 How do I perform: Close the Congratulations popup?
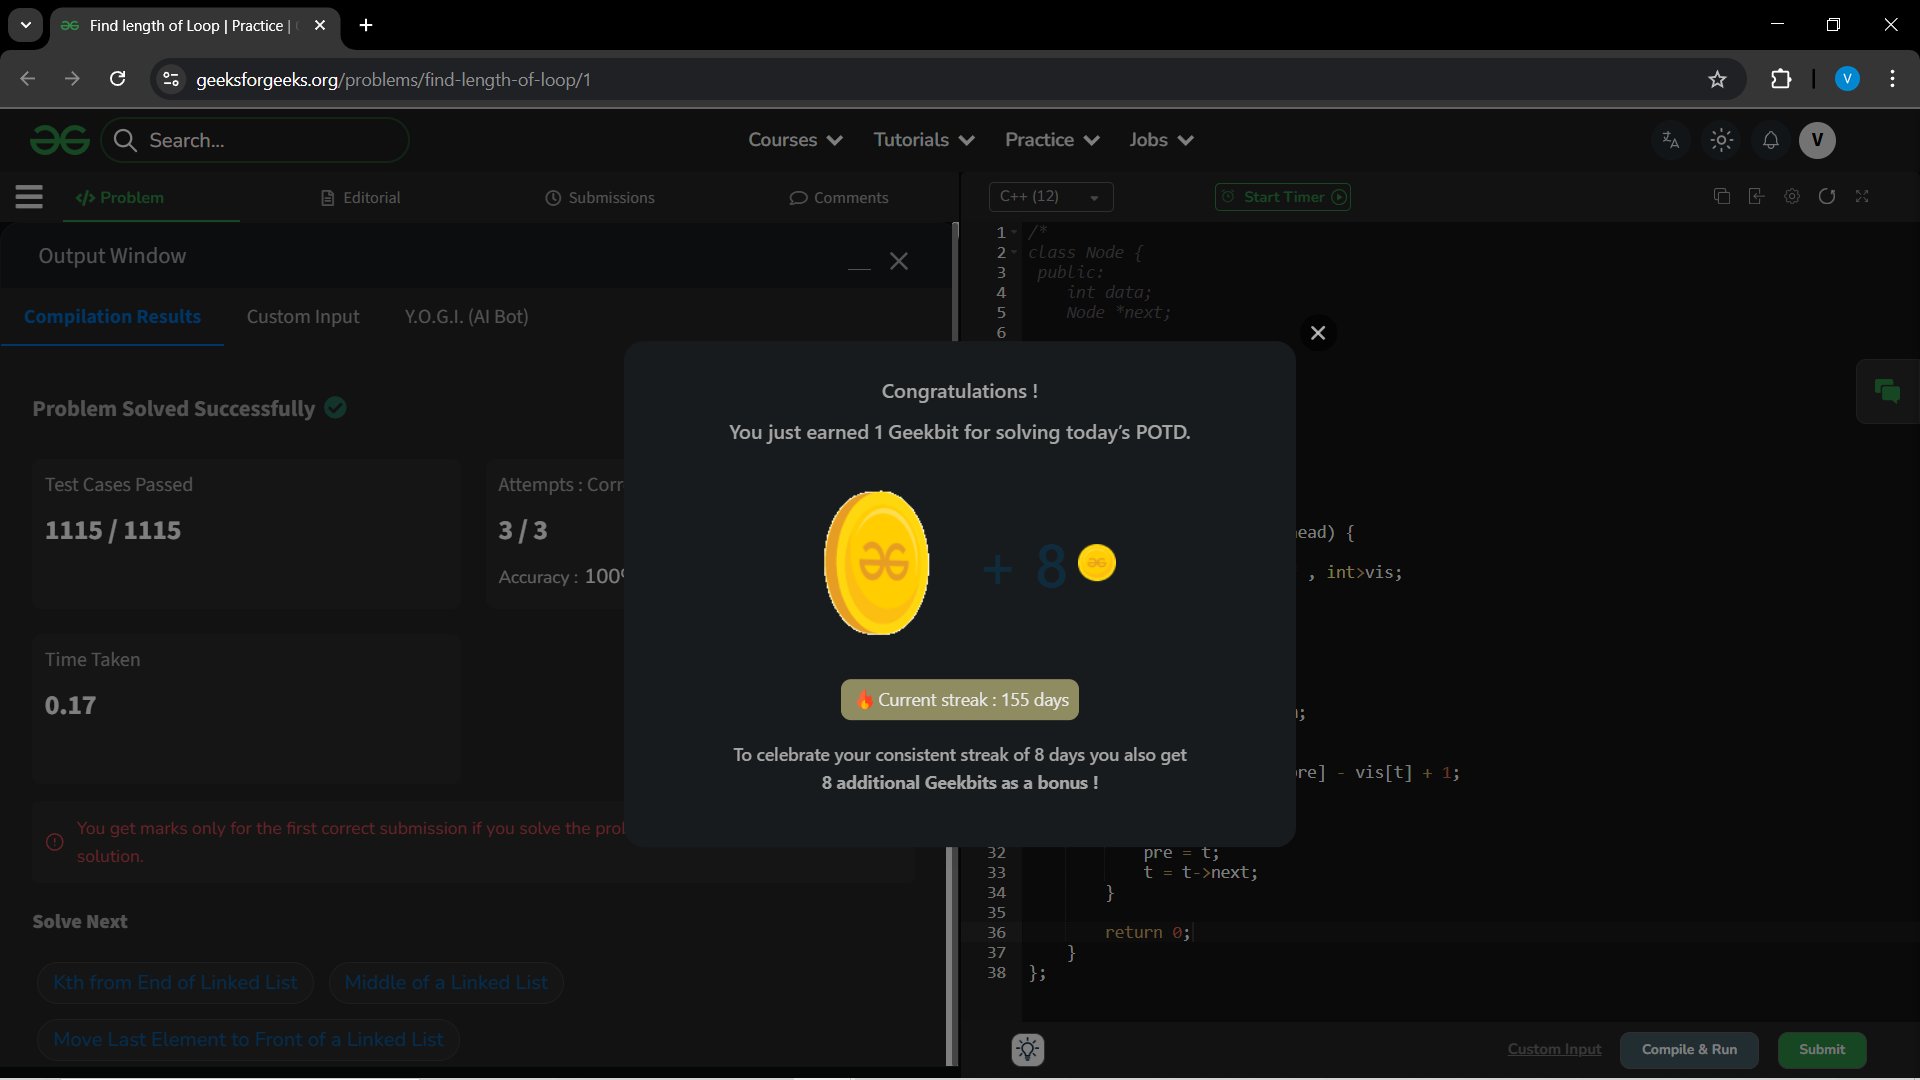coord(1318,333)
